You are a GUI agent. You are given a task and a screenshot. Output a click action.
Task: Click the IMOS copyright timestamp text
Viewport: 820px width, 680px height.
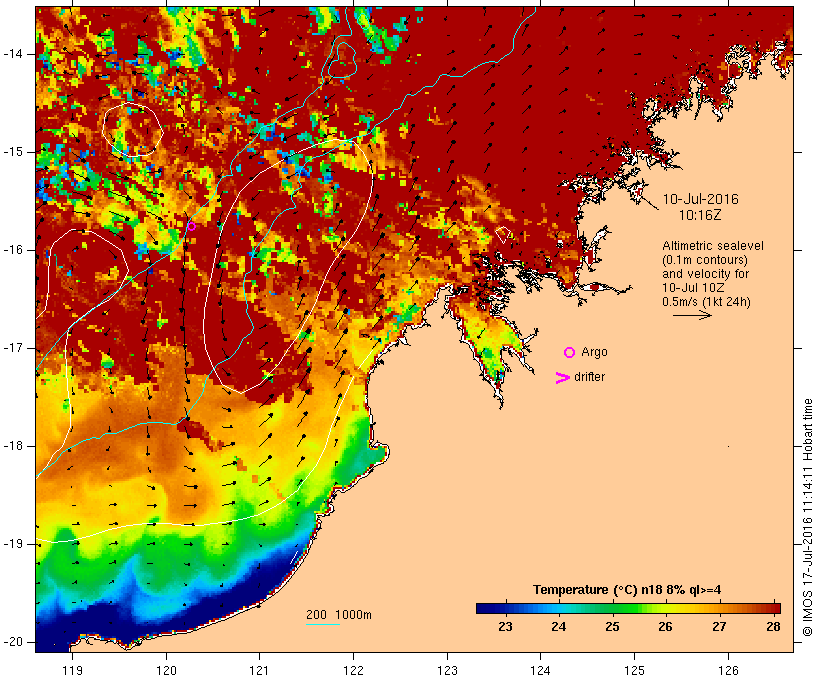tap(808, 518)
